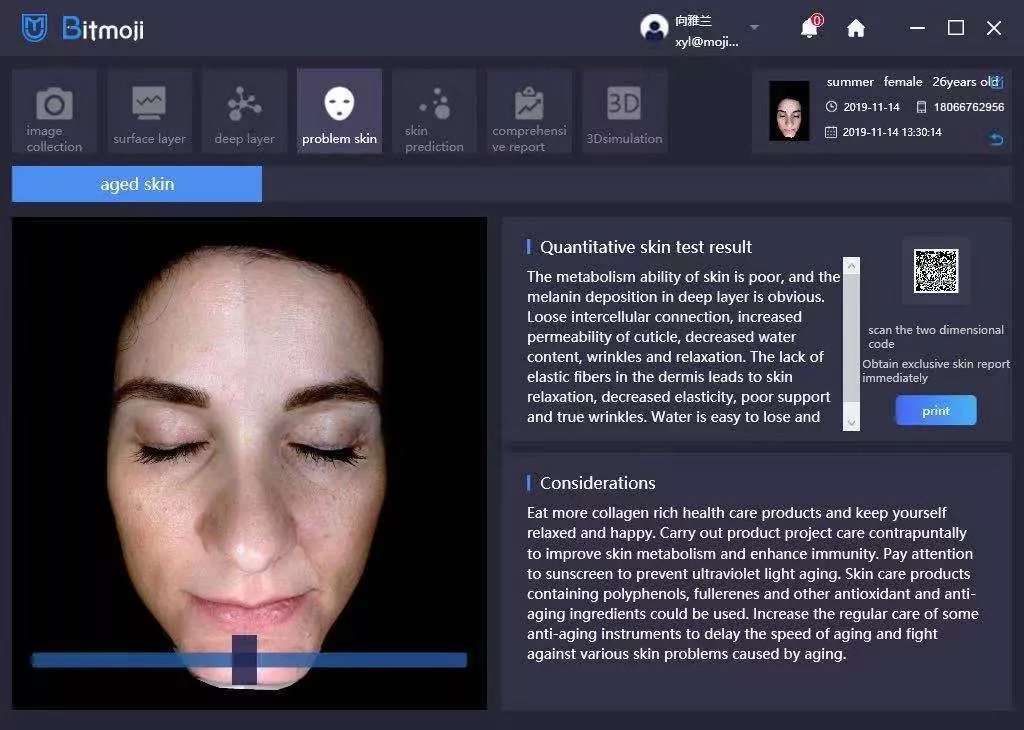Open the skin prediction module

(434, 110)
